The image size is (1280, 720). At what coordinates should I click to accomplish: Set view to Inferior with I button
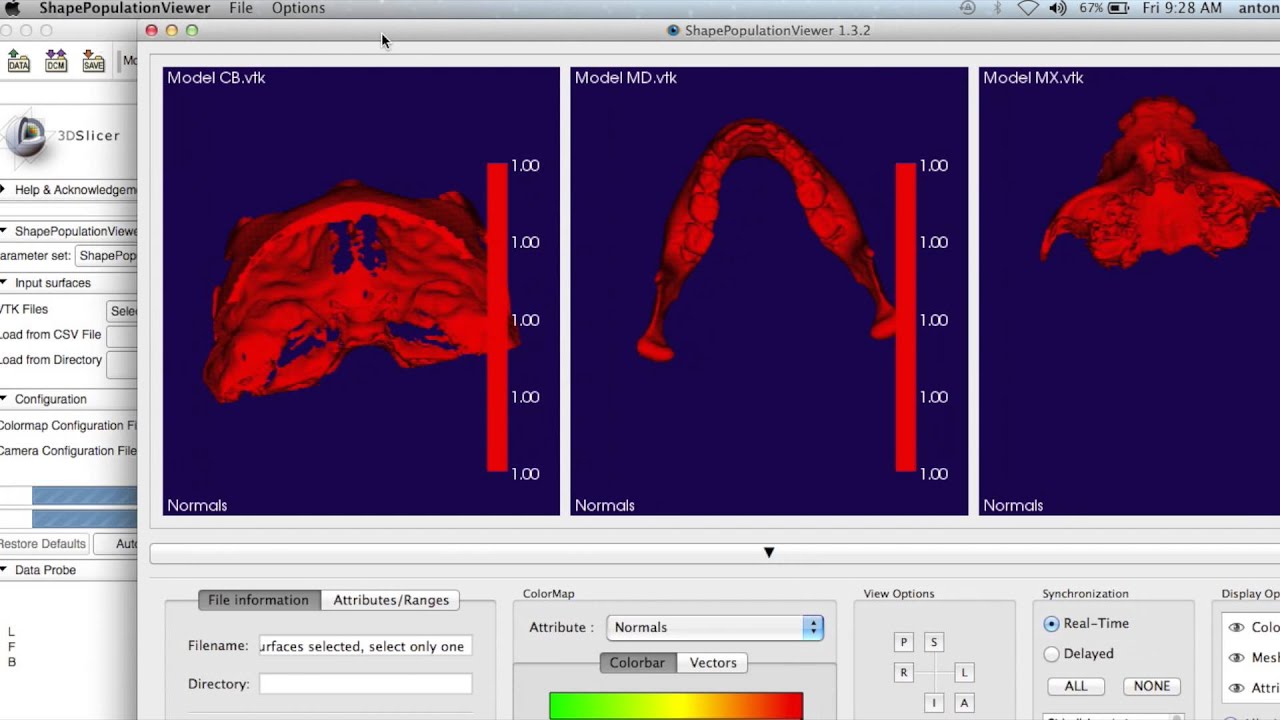click(x=934, y=703)
